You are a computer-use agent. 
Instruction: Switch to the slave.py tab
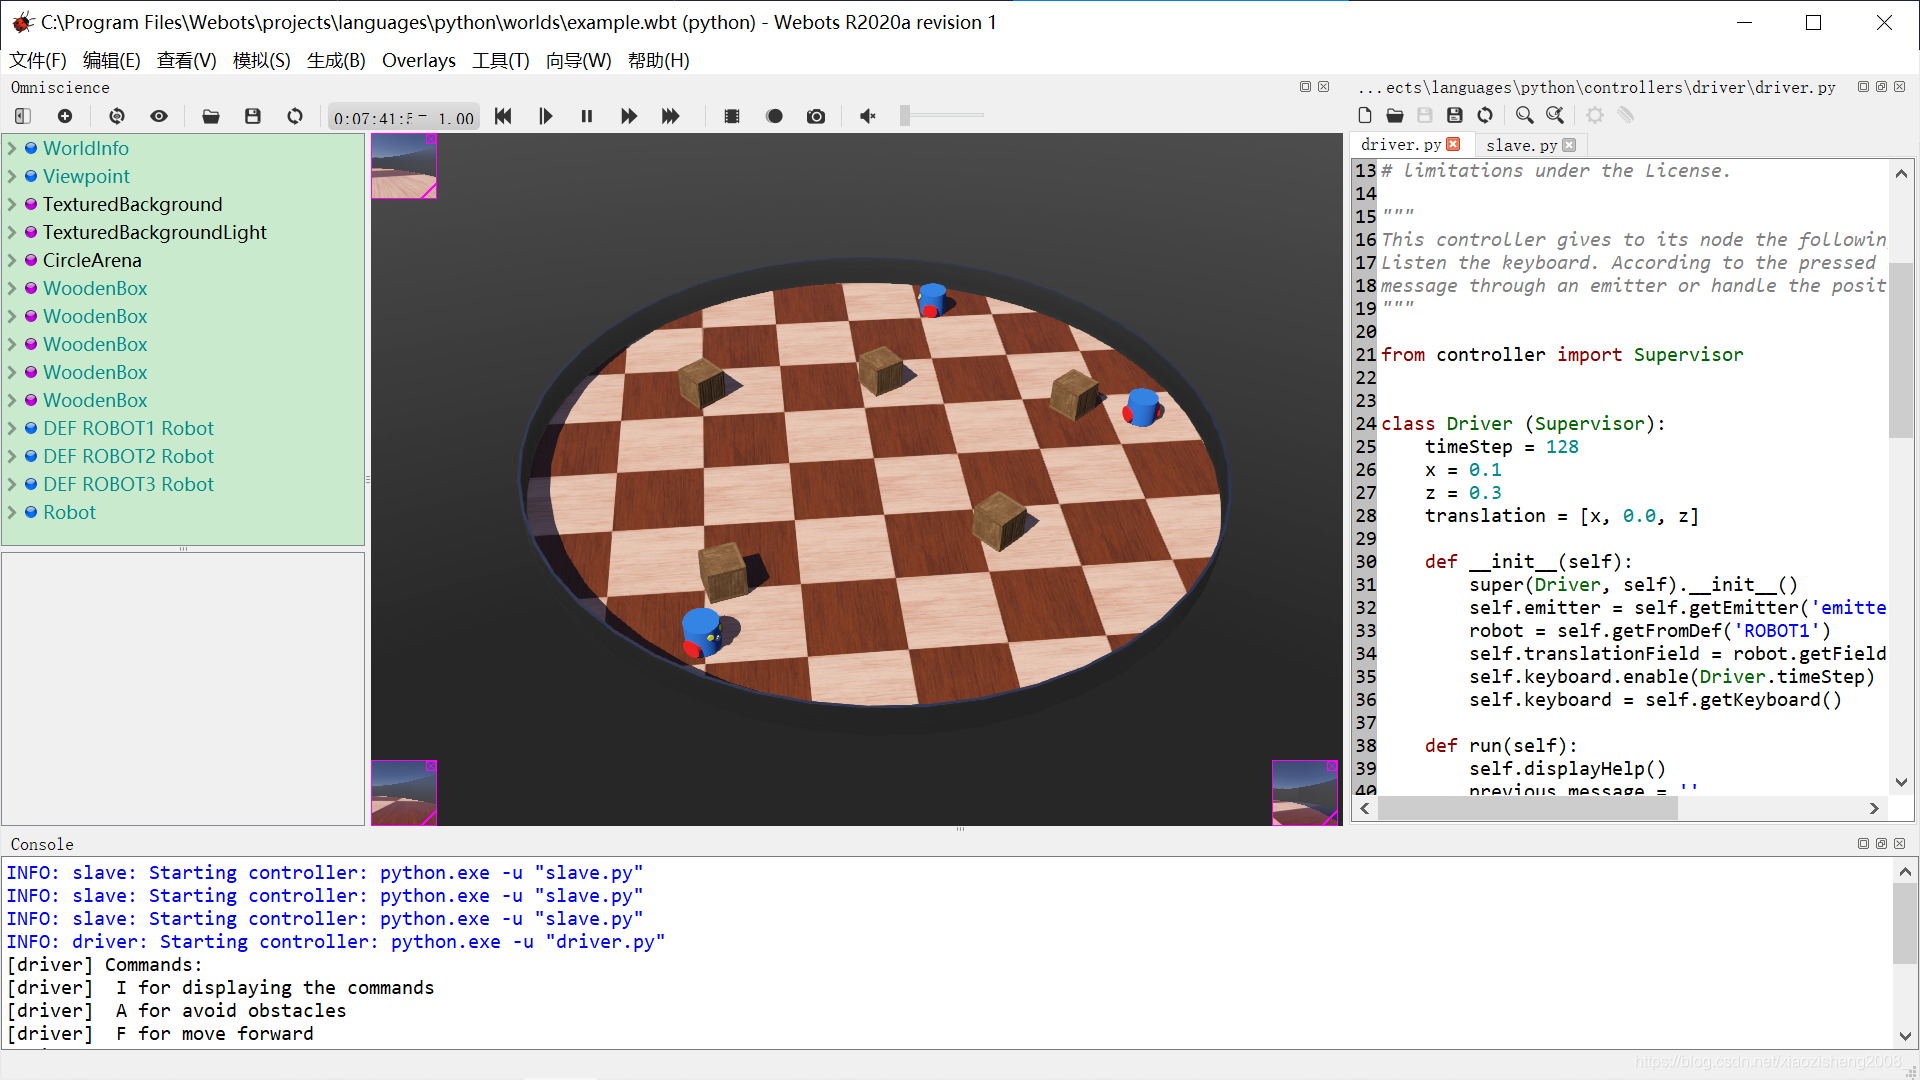pyautogui.click(x=1521, y=145)
